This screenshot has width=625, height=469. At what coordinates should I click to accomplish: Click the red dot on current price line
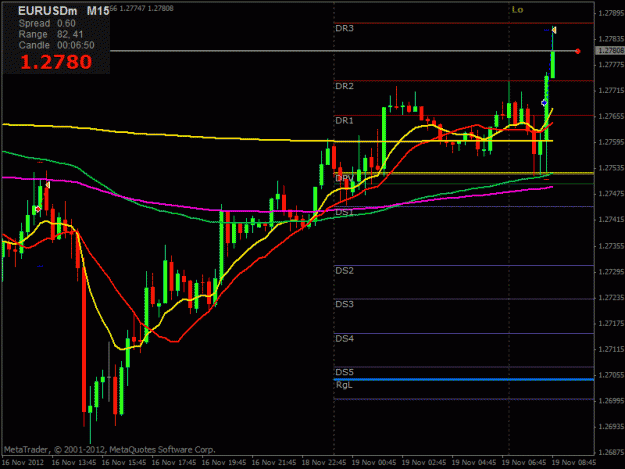[578, 51]
